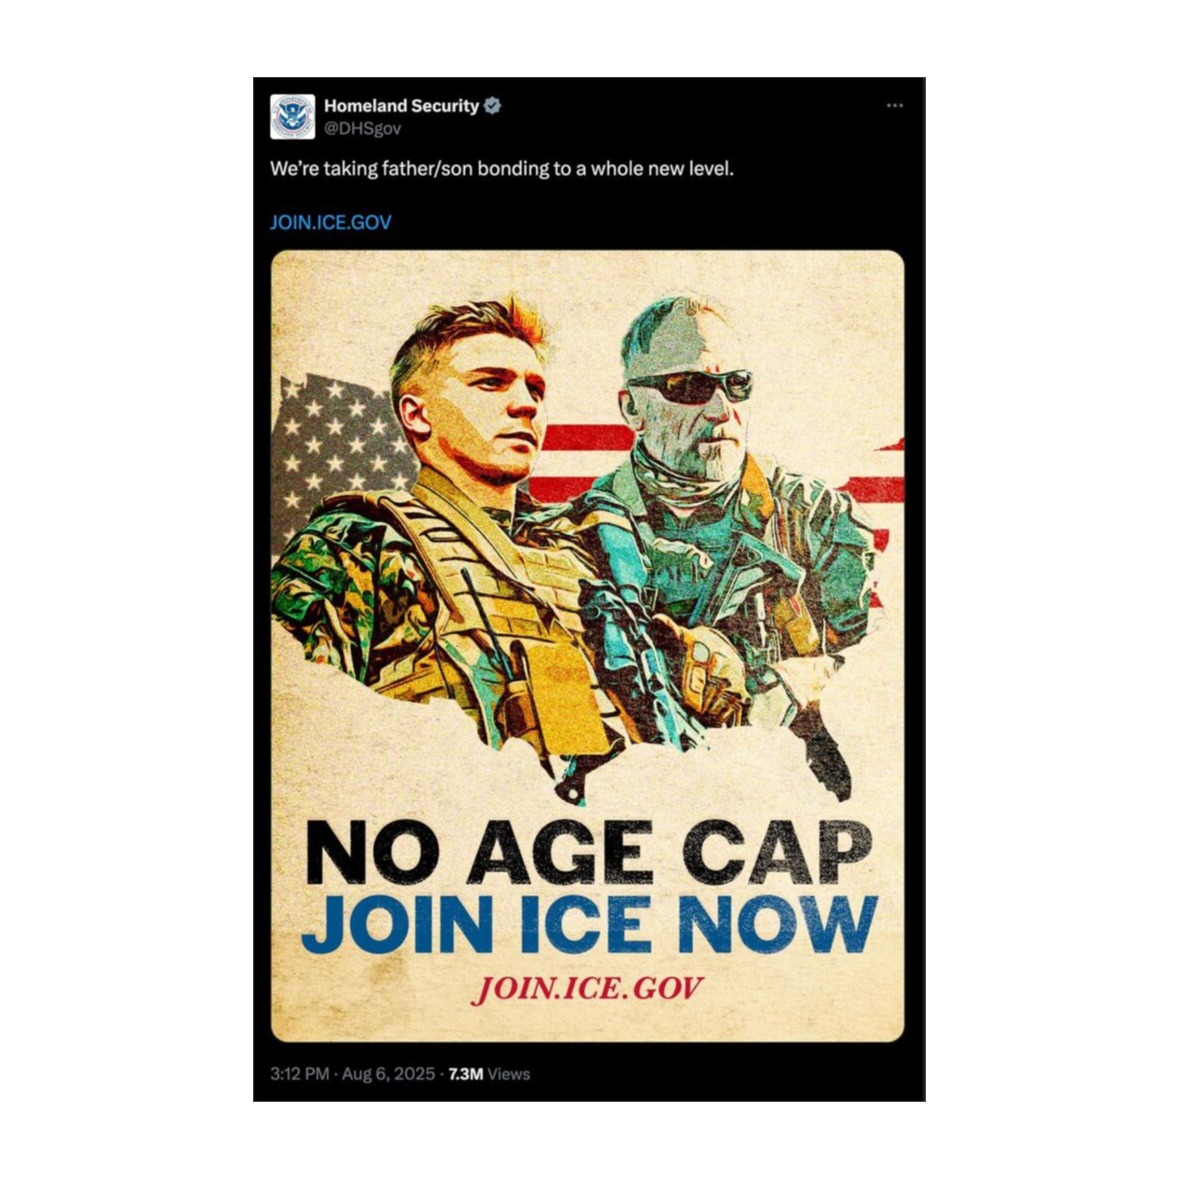Select the tweet text about father/son bonding
Image resolution: width=1178 pixels, height=1178 pixels.
coord(501,169)
